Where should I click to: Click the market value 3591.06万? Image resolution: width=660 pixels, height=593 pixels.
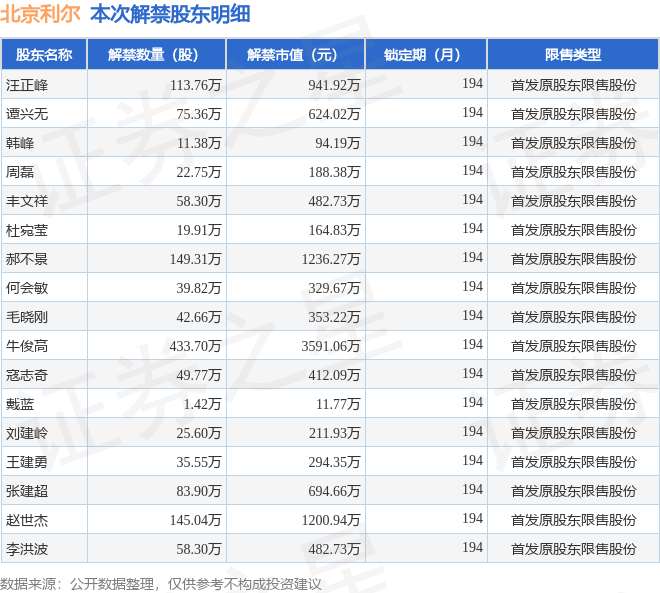331,346
